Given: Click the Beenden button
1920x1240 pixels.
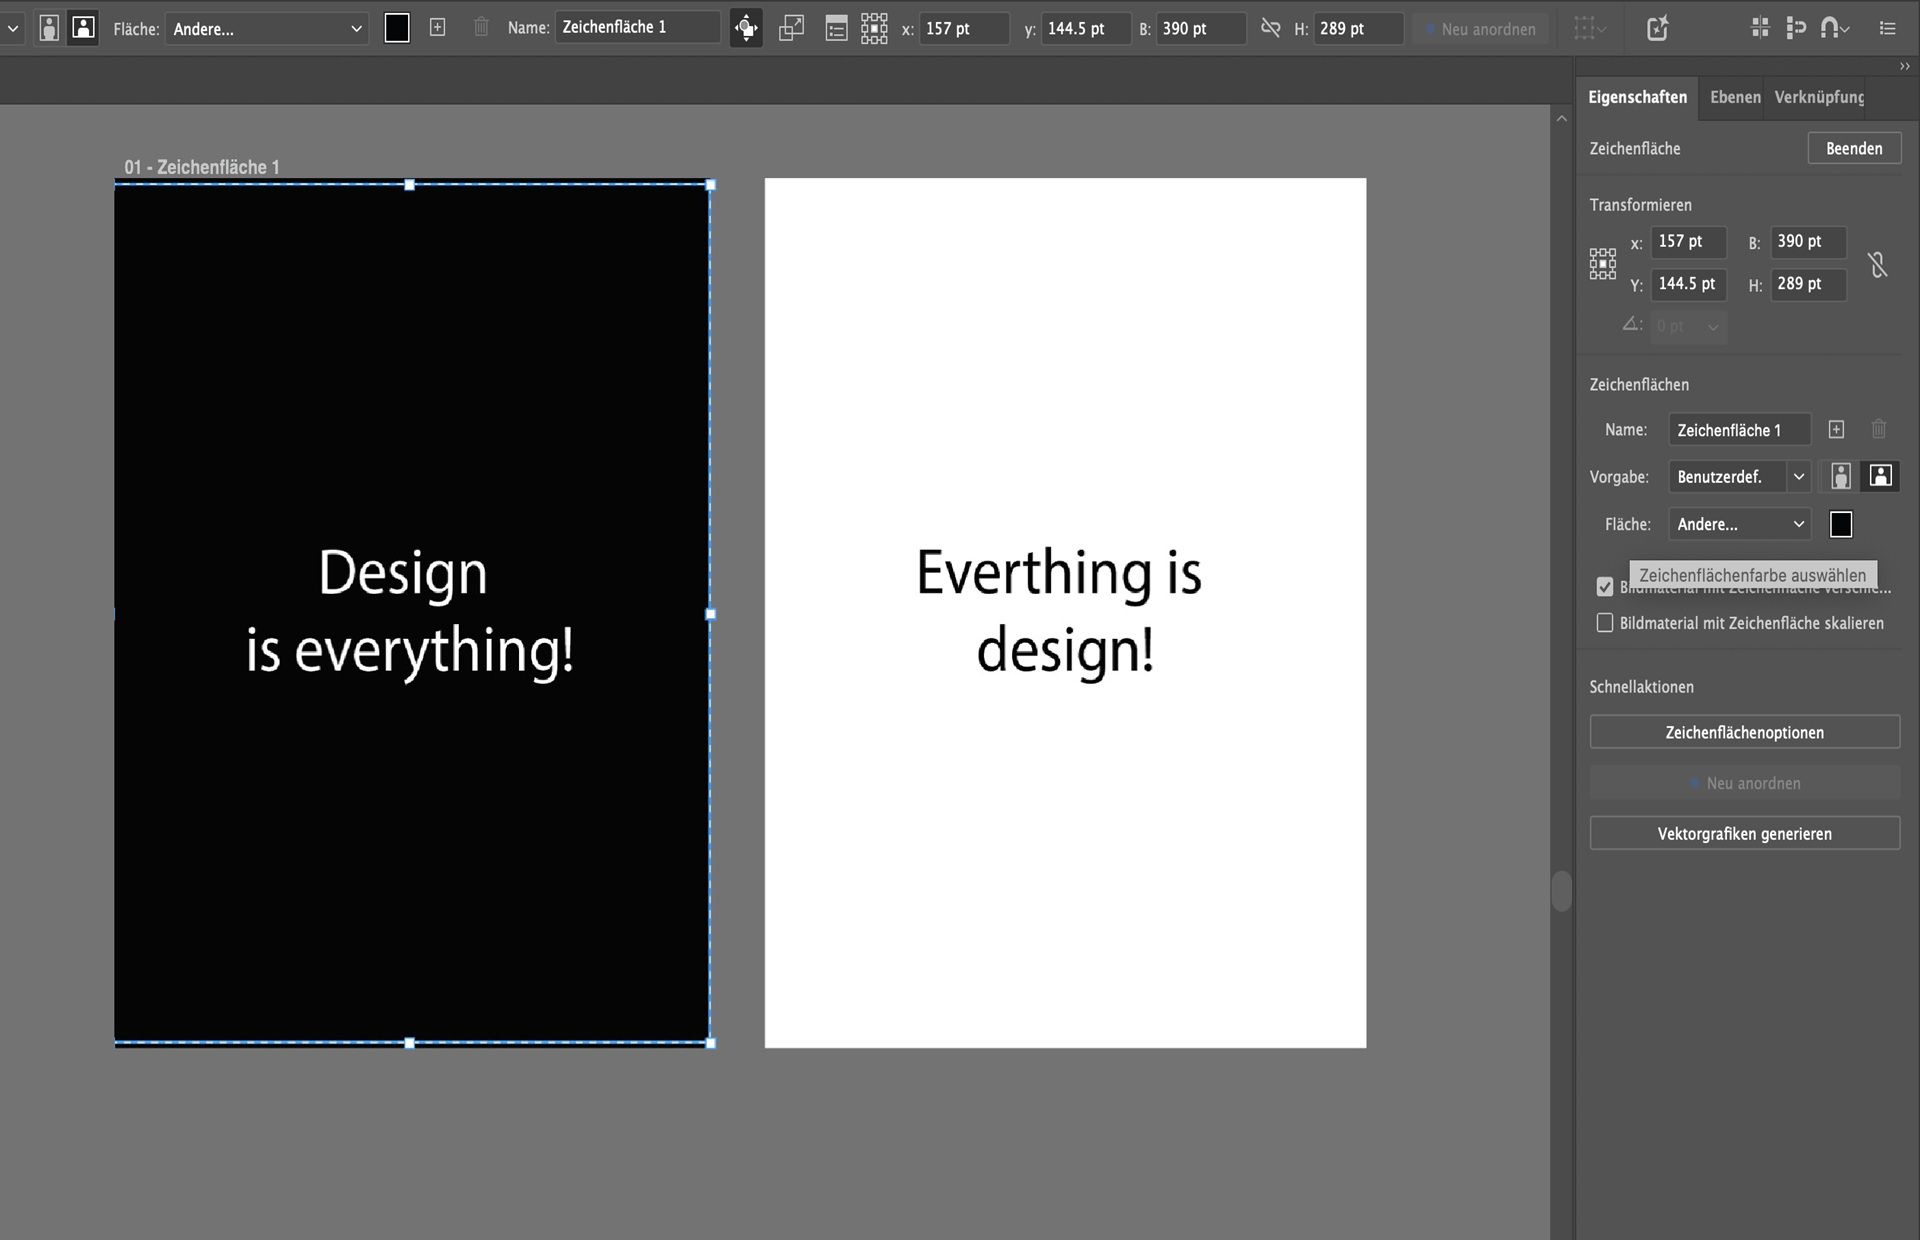Looking at the screenshot, I should pyautogui.click(x=1853, y=148).
